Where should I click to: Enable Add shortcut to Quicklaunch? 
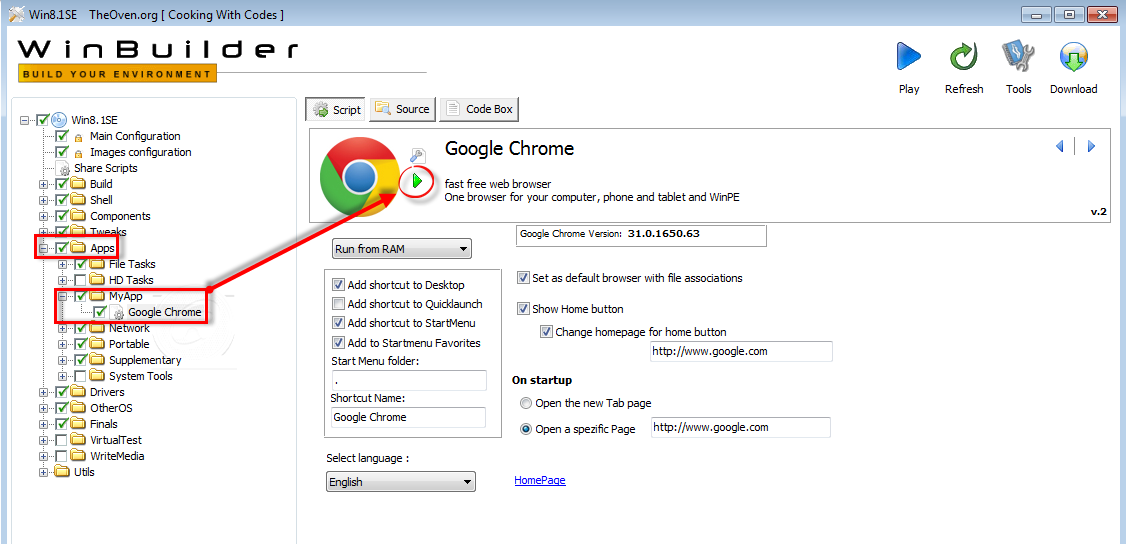click(x=339, y=304)
